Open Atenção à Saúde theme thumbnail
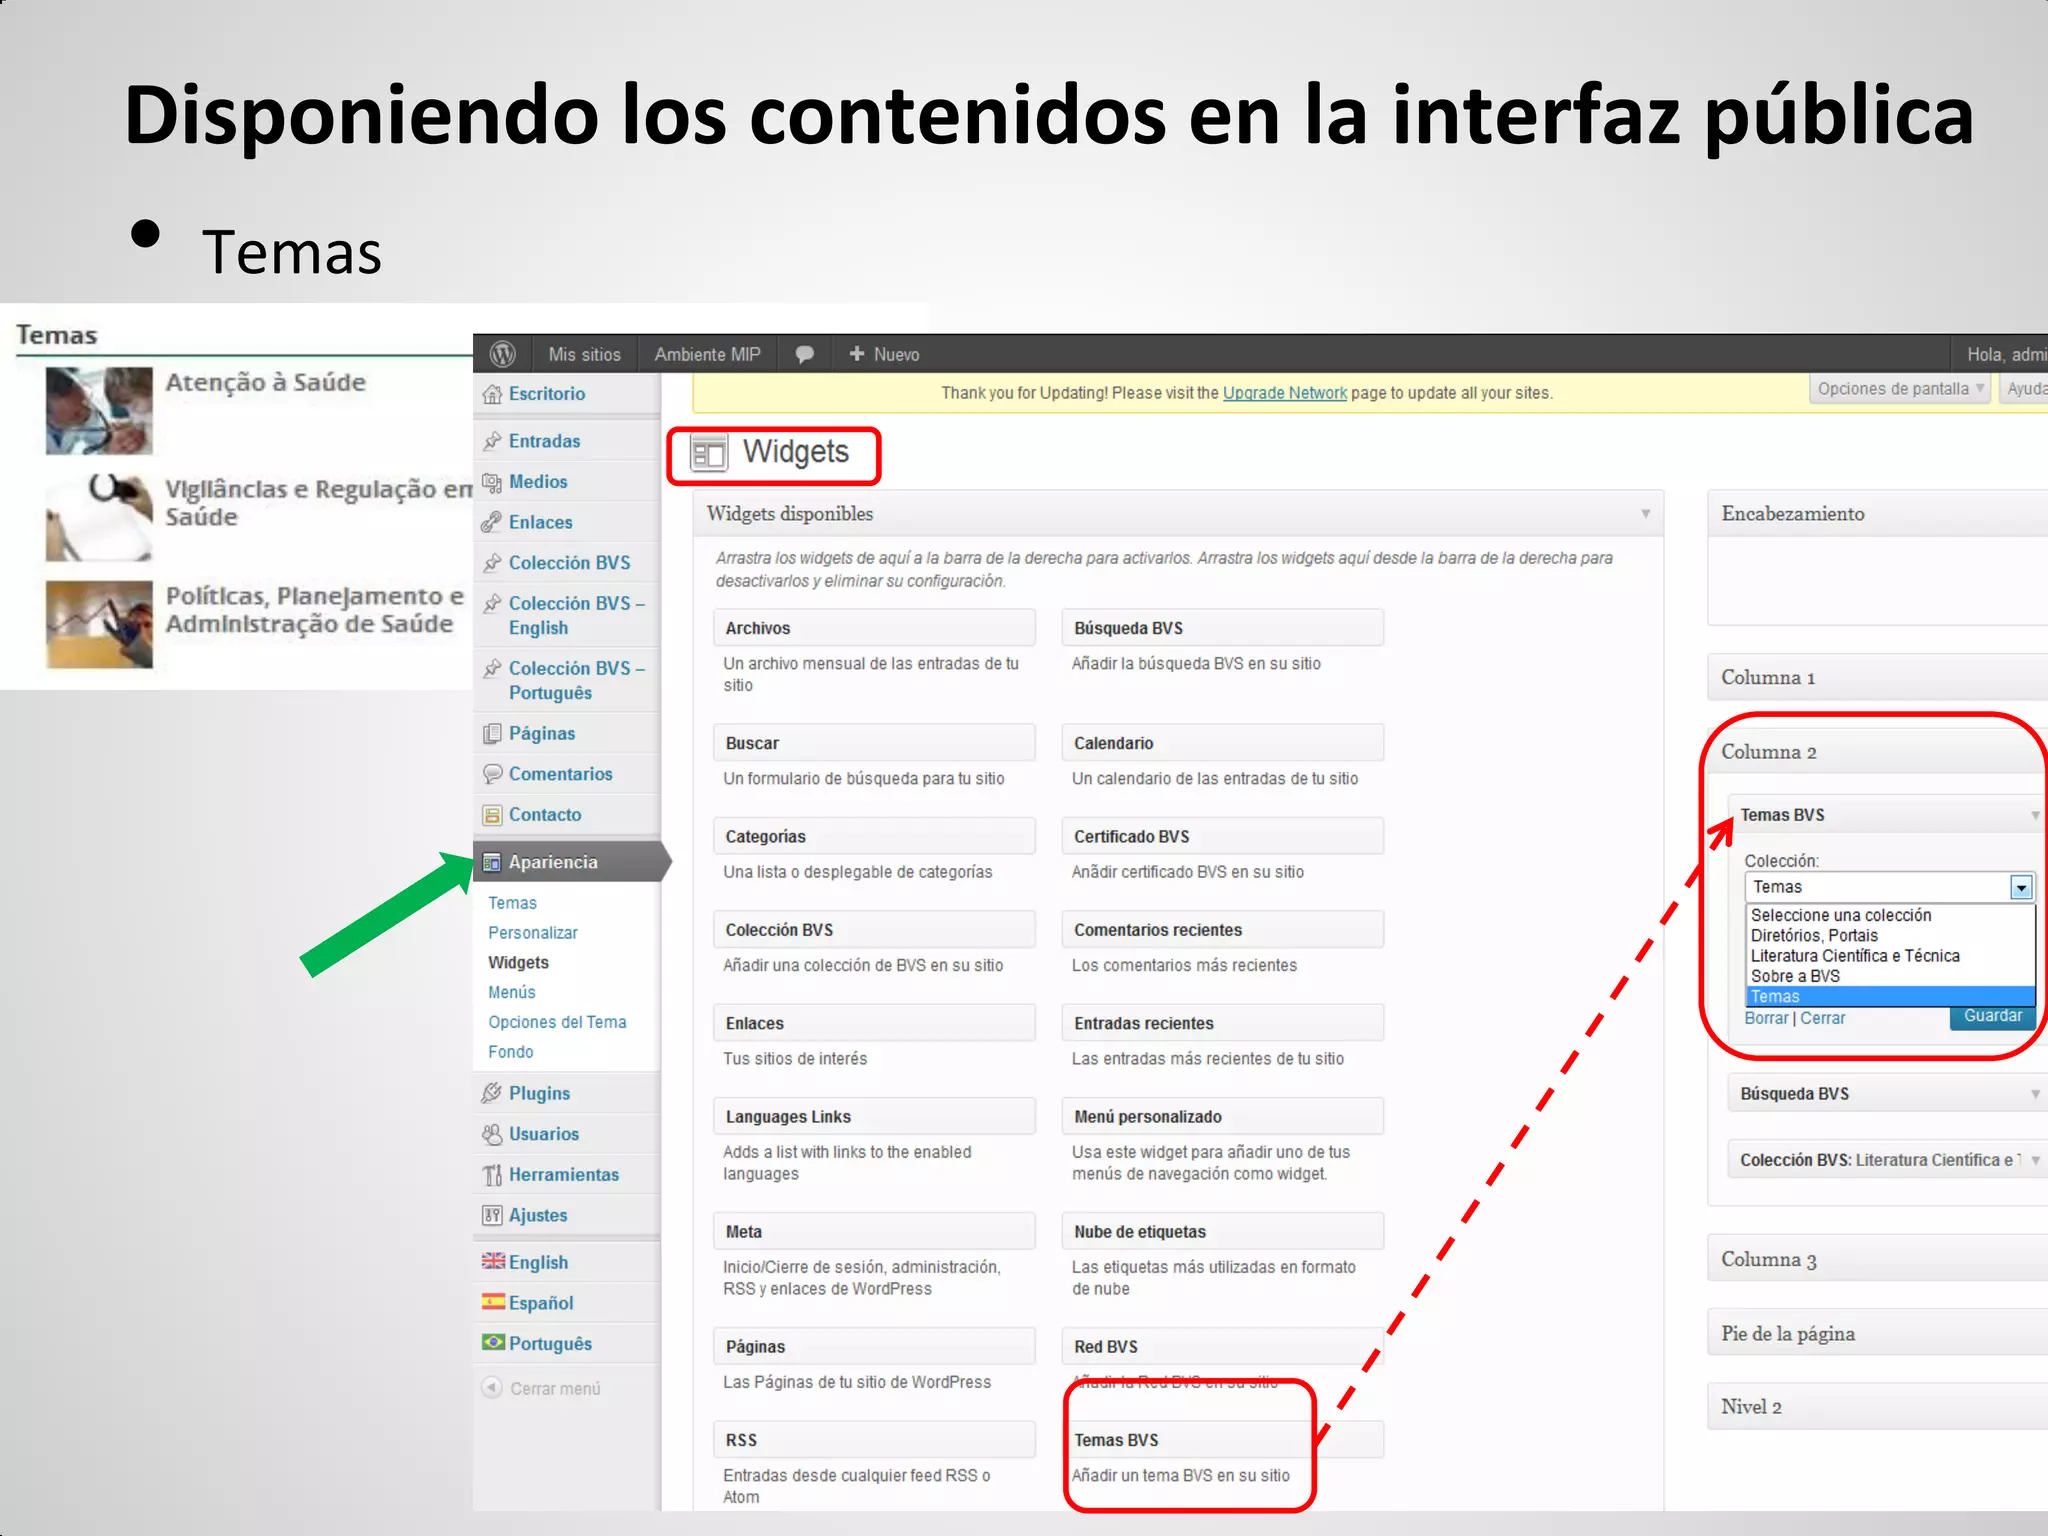Viewport: 2048px width, 1536px height. tap(99, 411)
